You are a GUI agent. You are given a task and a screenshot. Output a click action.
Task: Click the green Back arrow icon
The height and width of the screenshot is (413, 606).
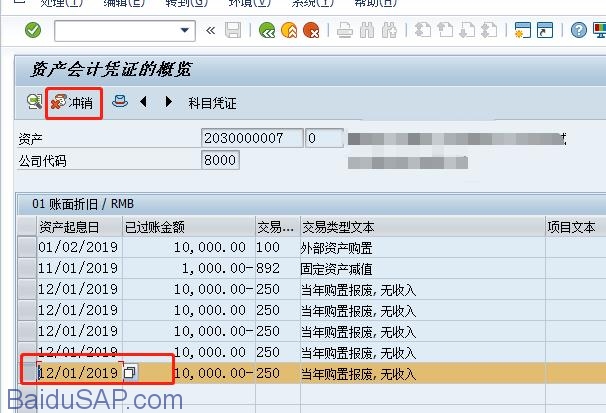click(x=267, y=30)
